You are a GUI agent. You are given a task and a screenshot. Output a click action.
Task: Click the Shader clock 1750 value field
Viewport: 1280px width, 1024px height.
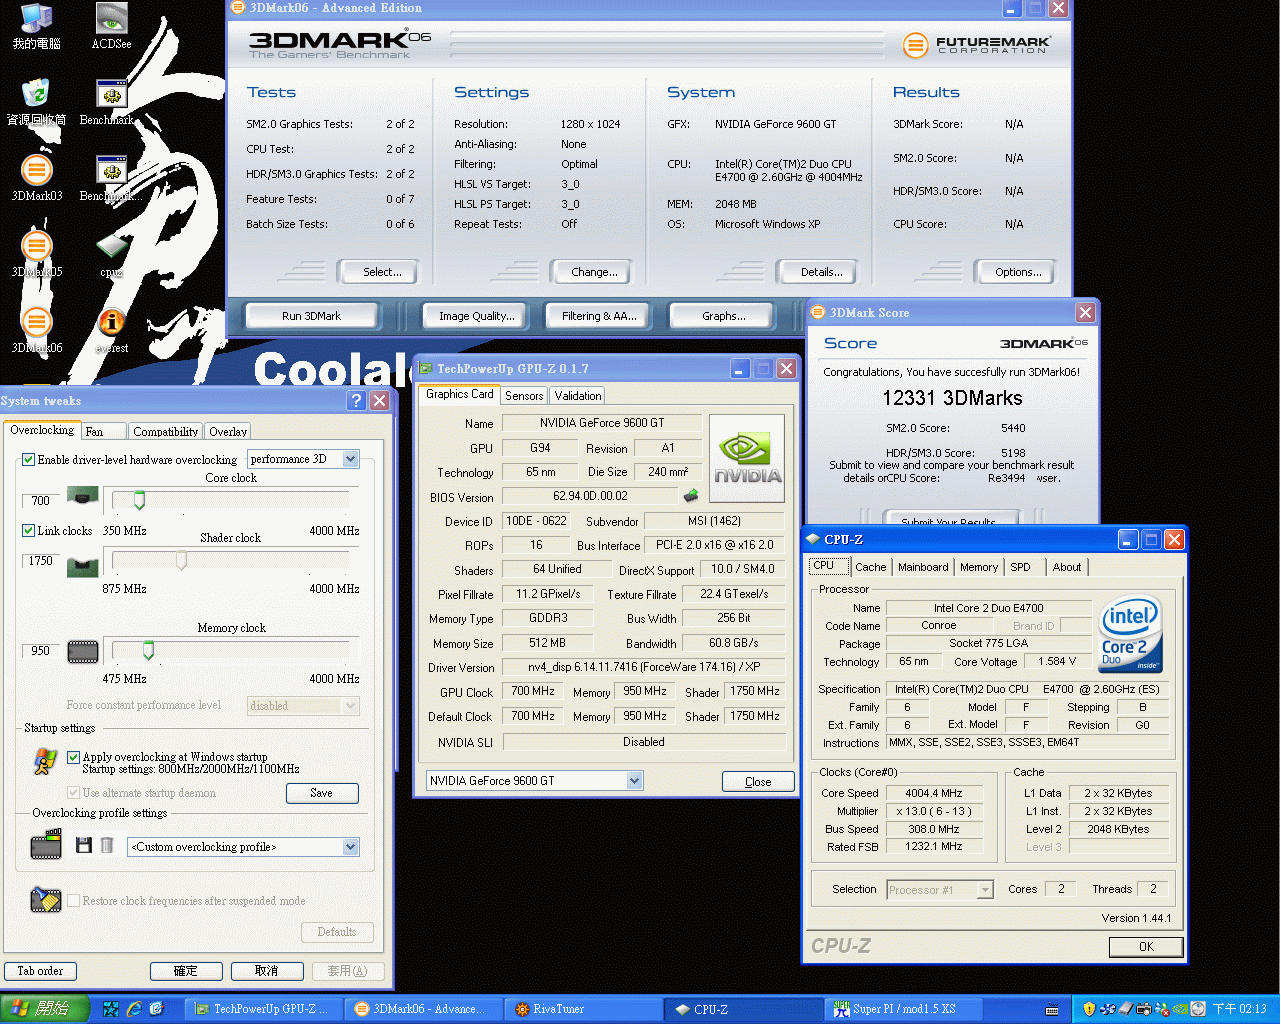tap(40, 561)
